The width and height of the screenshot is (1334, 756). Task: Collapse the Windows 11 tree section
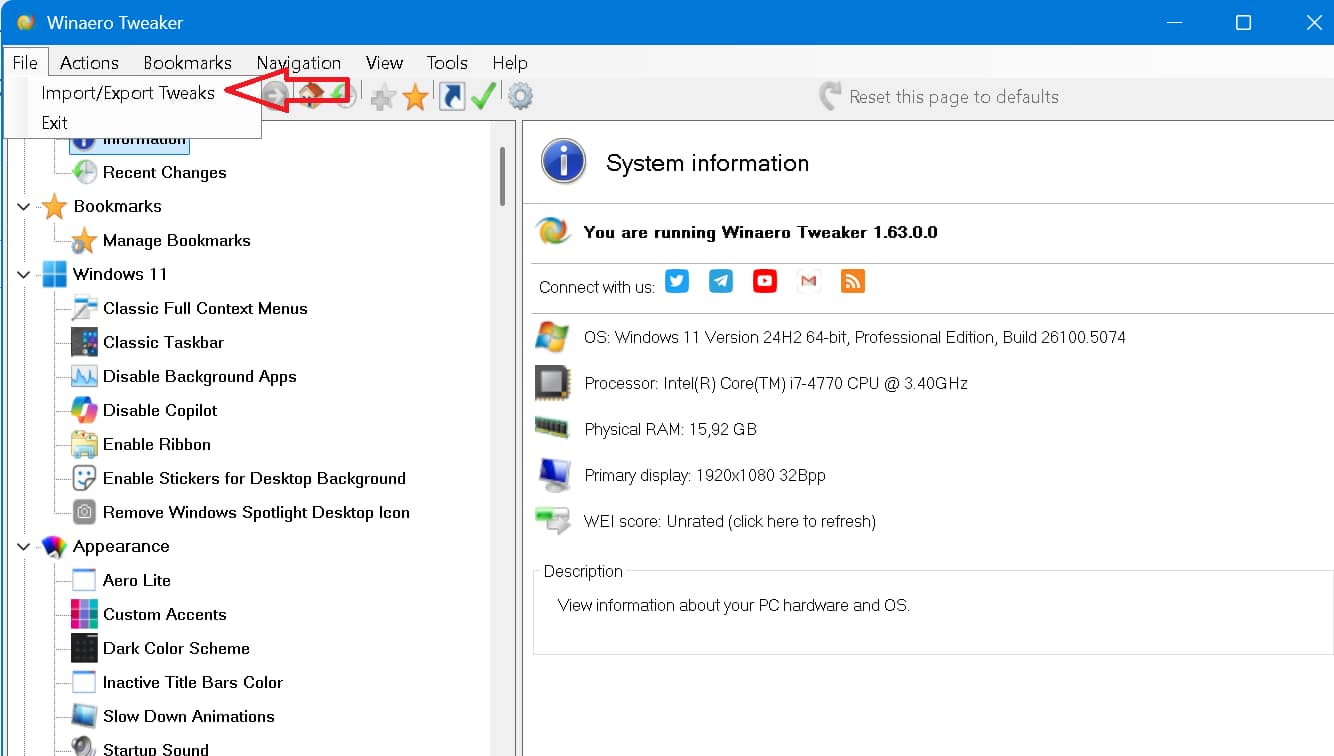click(x=24, y=275)
